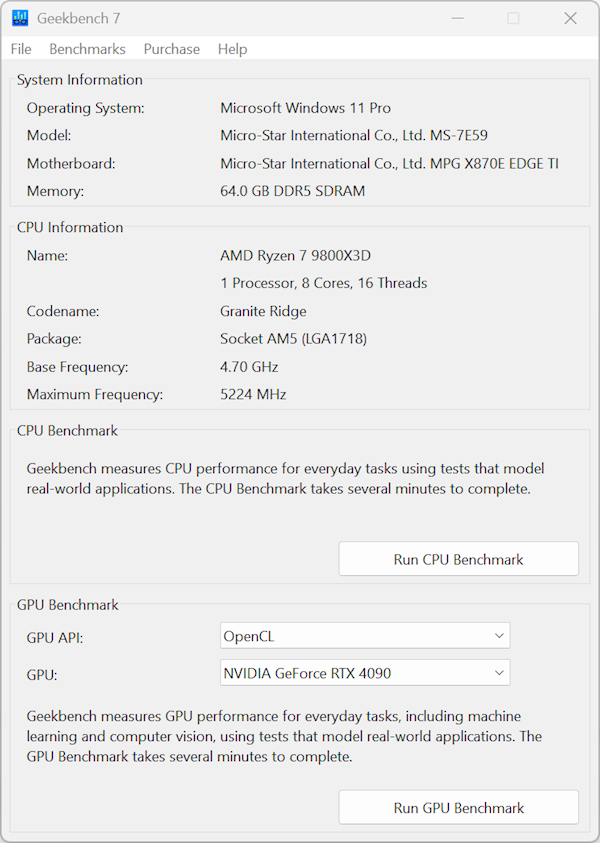Expand the GPU API dropdown showing OpenCL
The height and width of the screenshot is (843, 600).
pos(365,636)
